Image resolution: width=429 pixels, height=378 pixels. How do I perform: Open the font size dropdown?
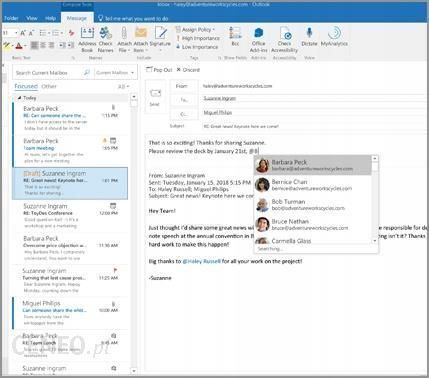(x=16, y=33)
